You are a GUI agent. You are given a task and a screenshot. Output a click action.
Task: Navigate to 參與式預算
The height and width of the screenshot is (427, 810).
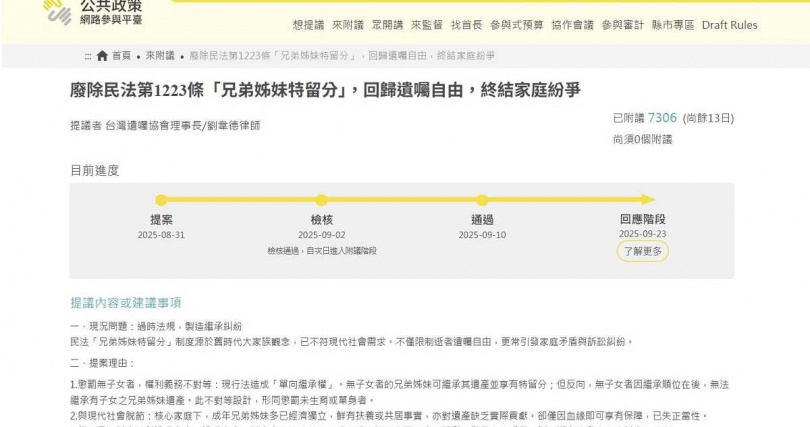tap(518, 25)
